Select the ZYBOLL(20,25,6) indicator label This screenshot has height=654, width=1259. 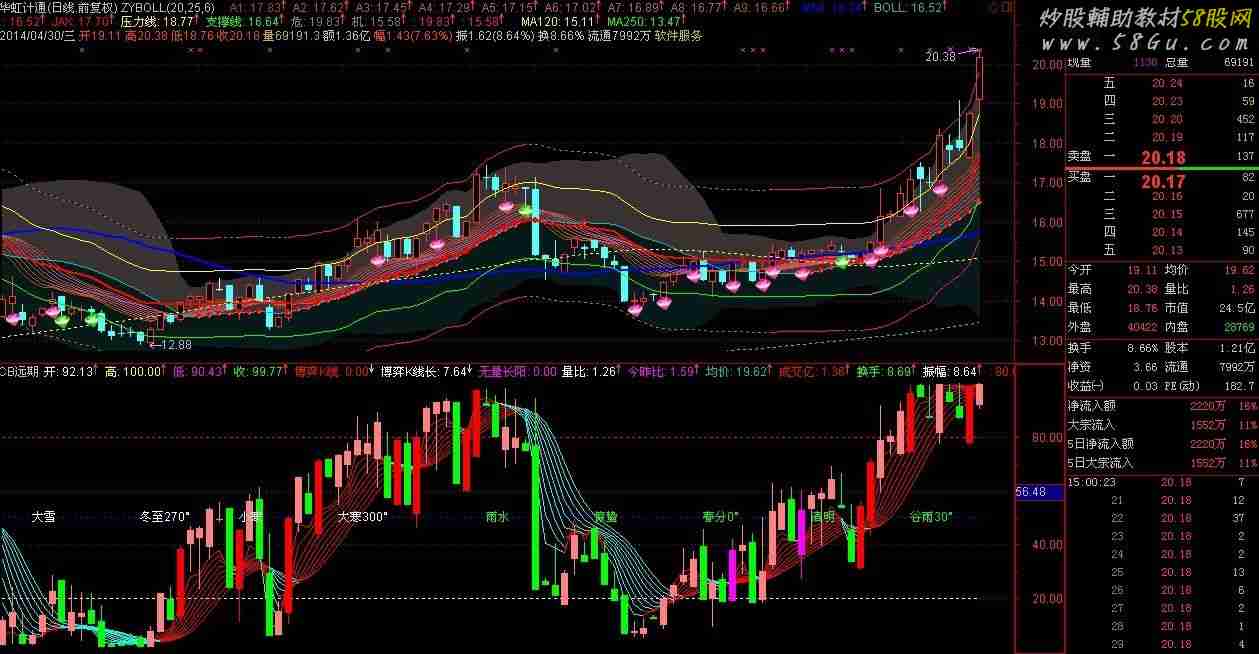[166, 7]
